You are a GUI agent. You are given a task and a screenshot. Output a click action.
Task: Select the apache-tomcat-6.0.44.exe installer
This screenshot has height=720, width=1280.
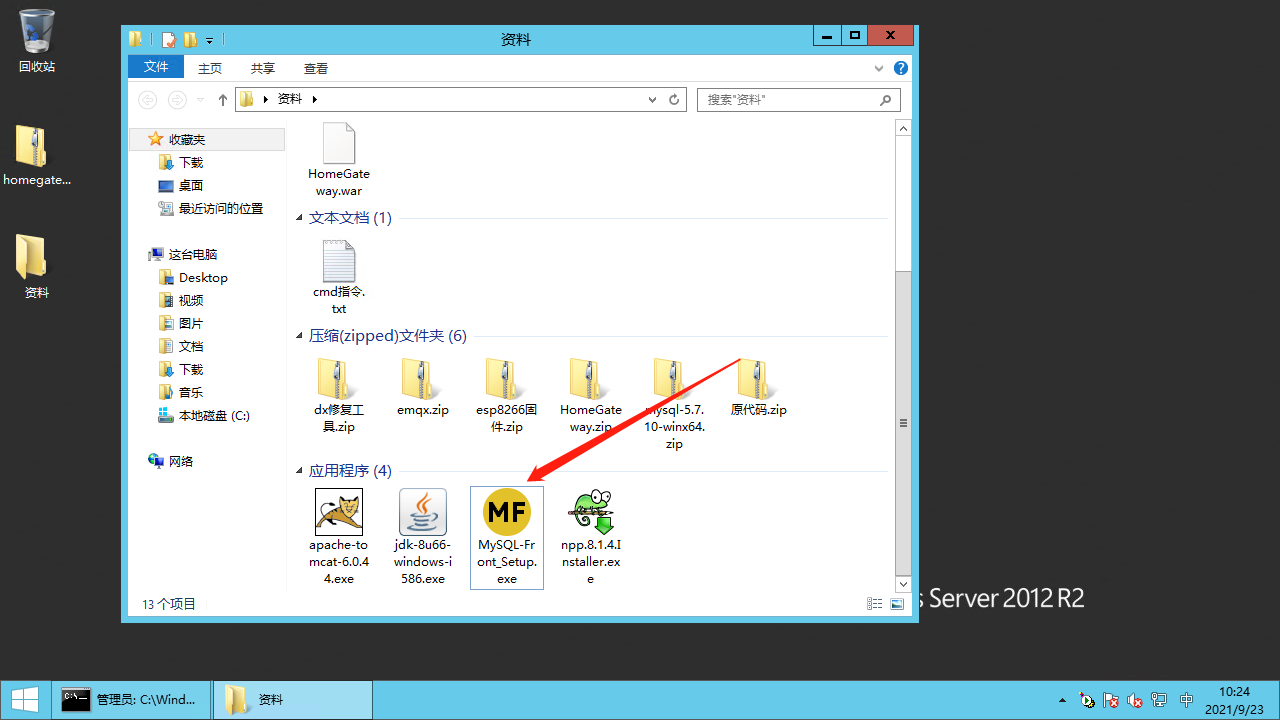coord(339,537)
